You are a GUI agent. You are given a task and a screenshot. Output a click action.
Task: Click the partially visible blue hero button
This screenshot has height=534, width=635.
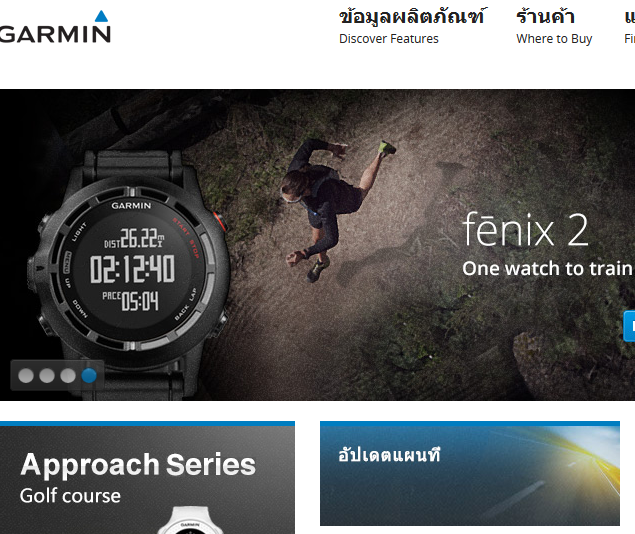629,326
